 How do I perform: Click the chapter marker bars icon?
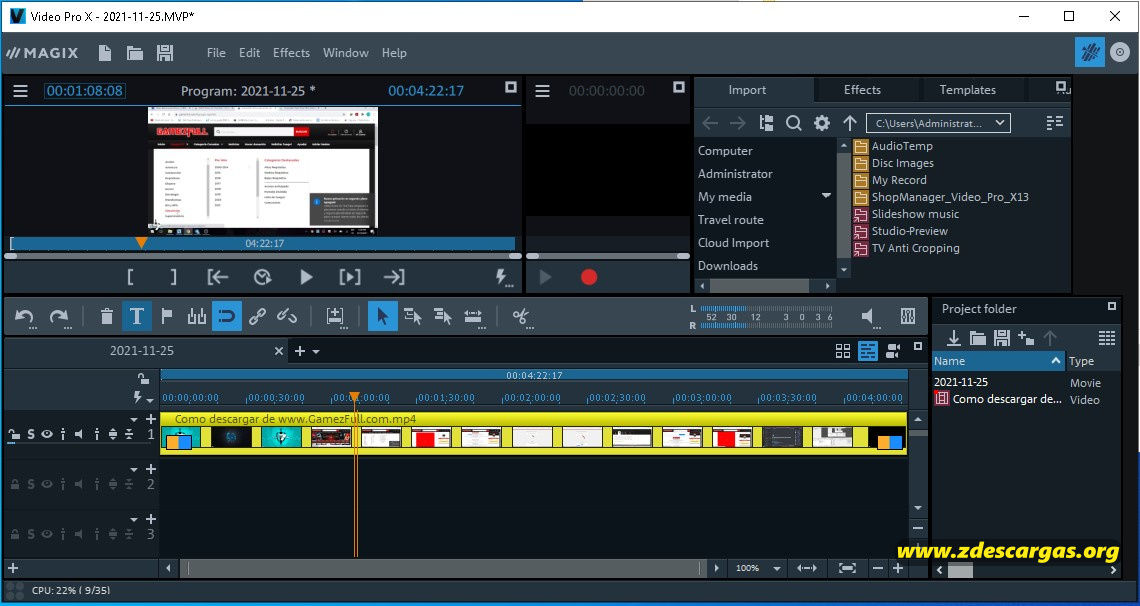pyautogui.click(x=196, y=316)
